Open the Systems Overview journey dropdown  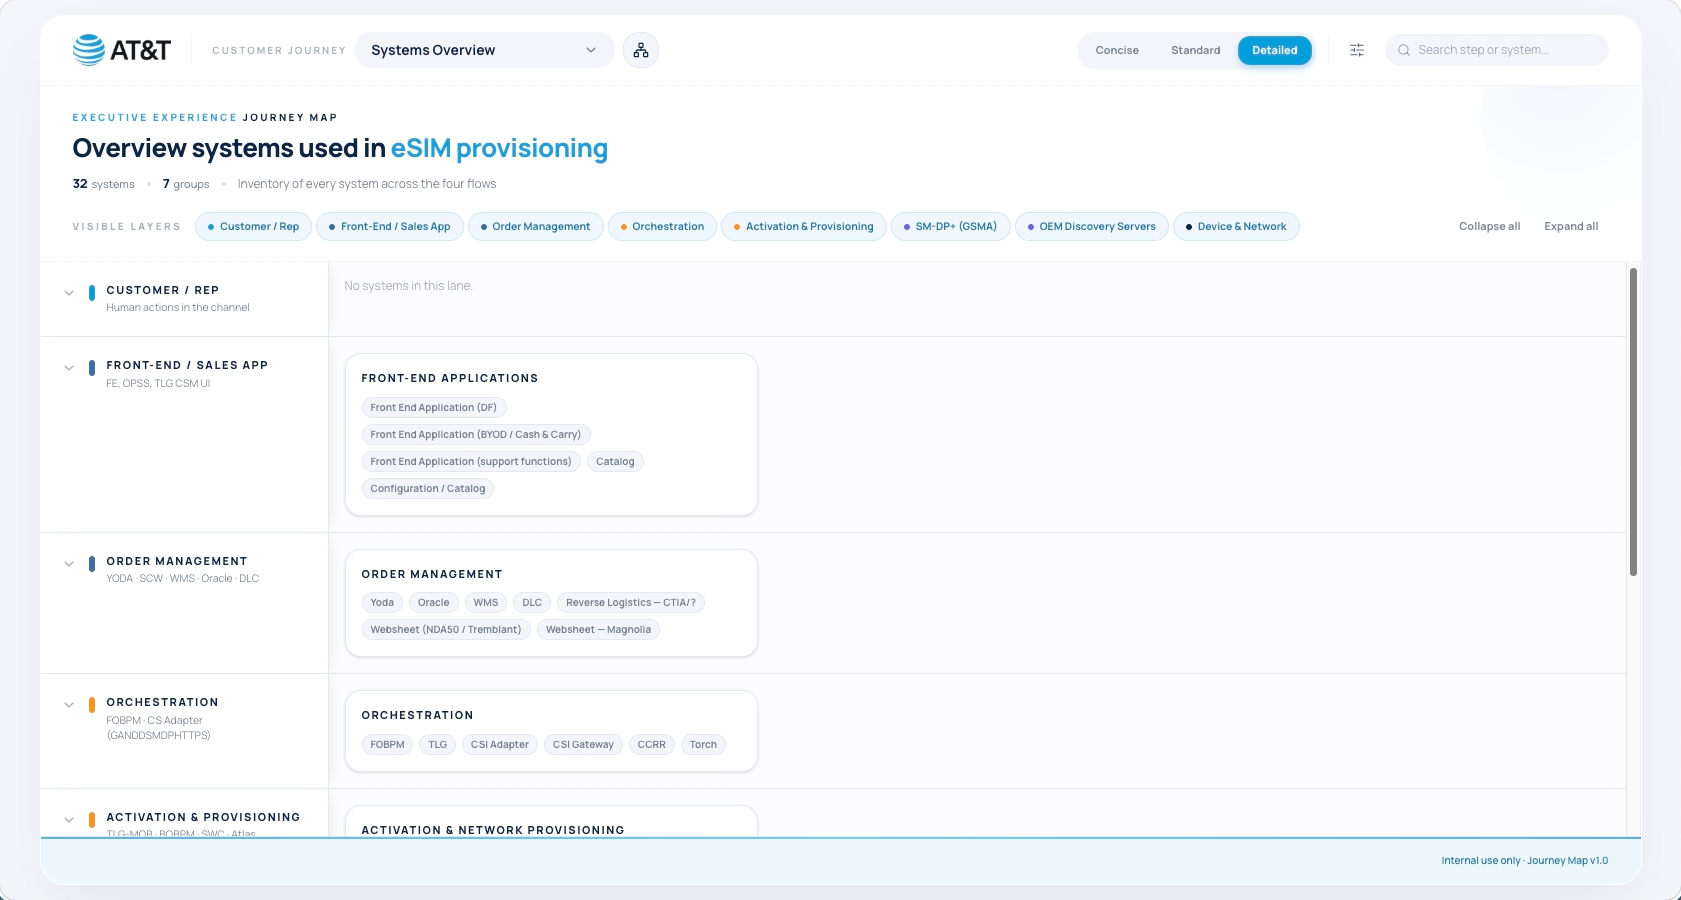(x=485, y=50)
